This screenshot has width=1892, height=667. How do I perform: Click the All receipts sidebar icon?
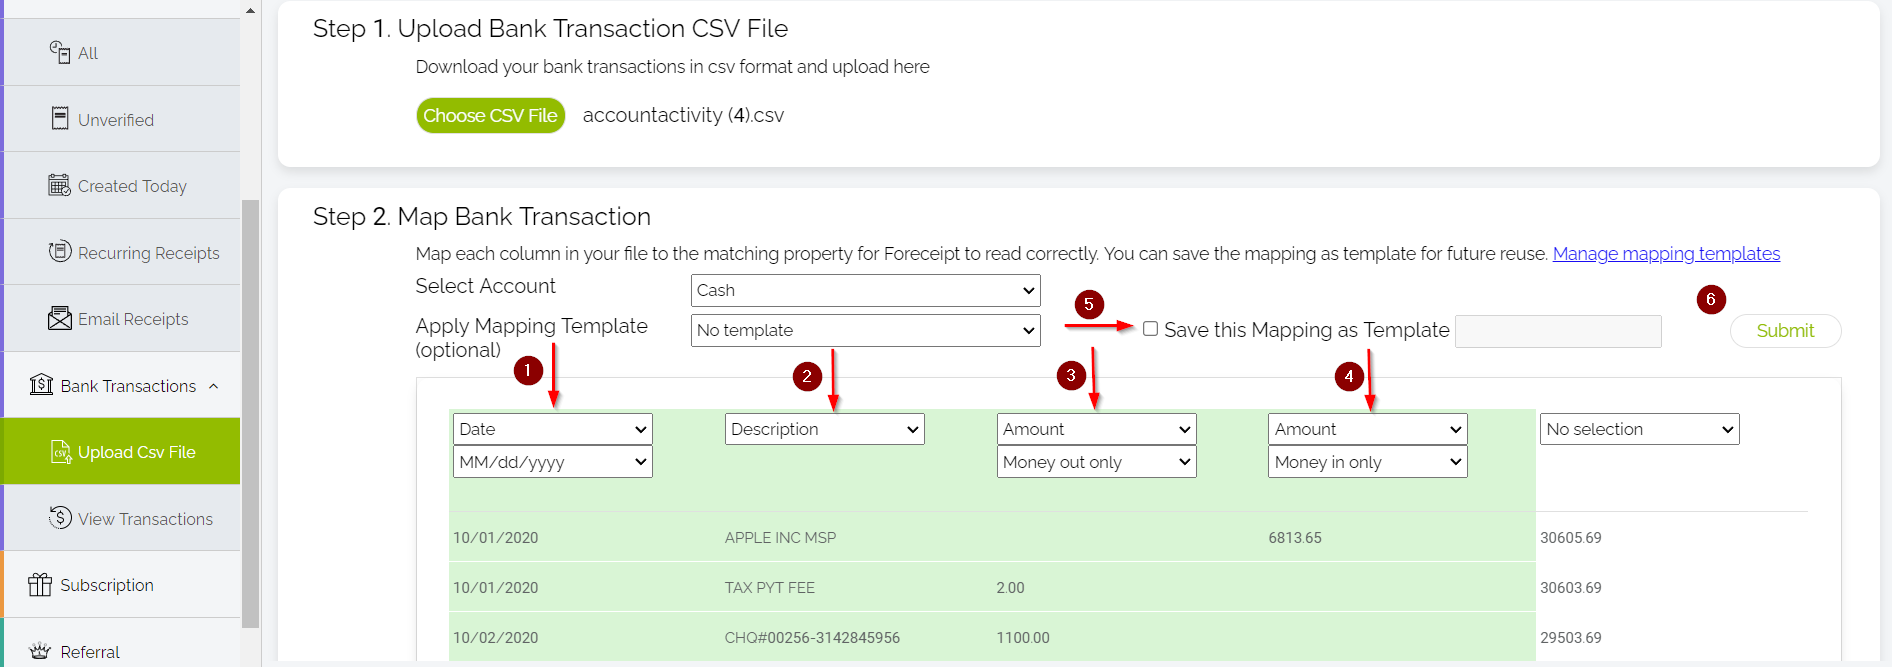pos(60,51)
